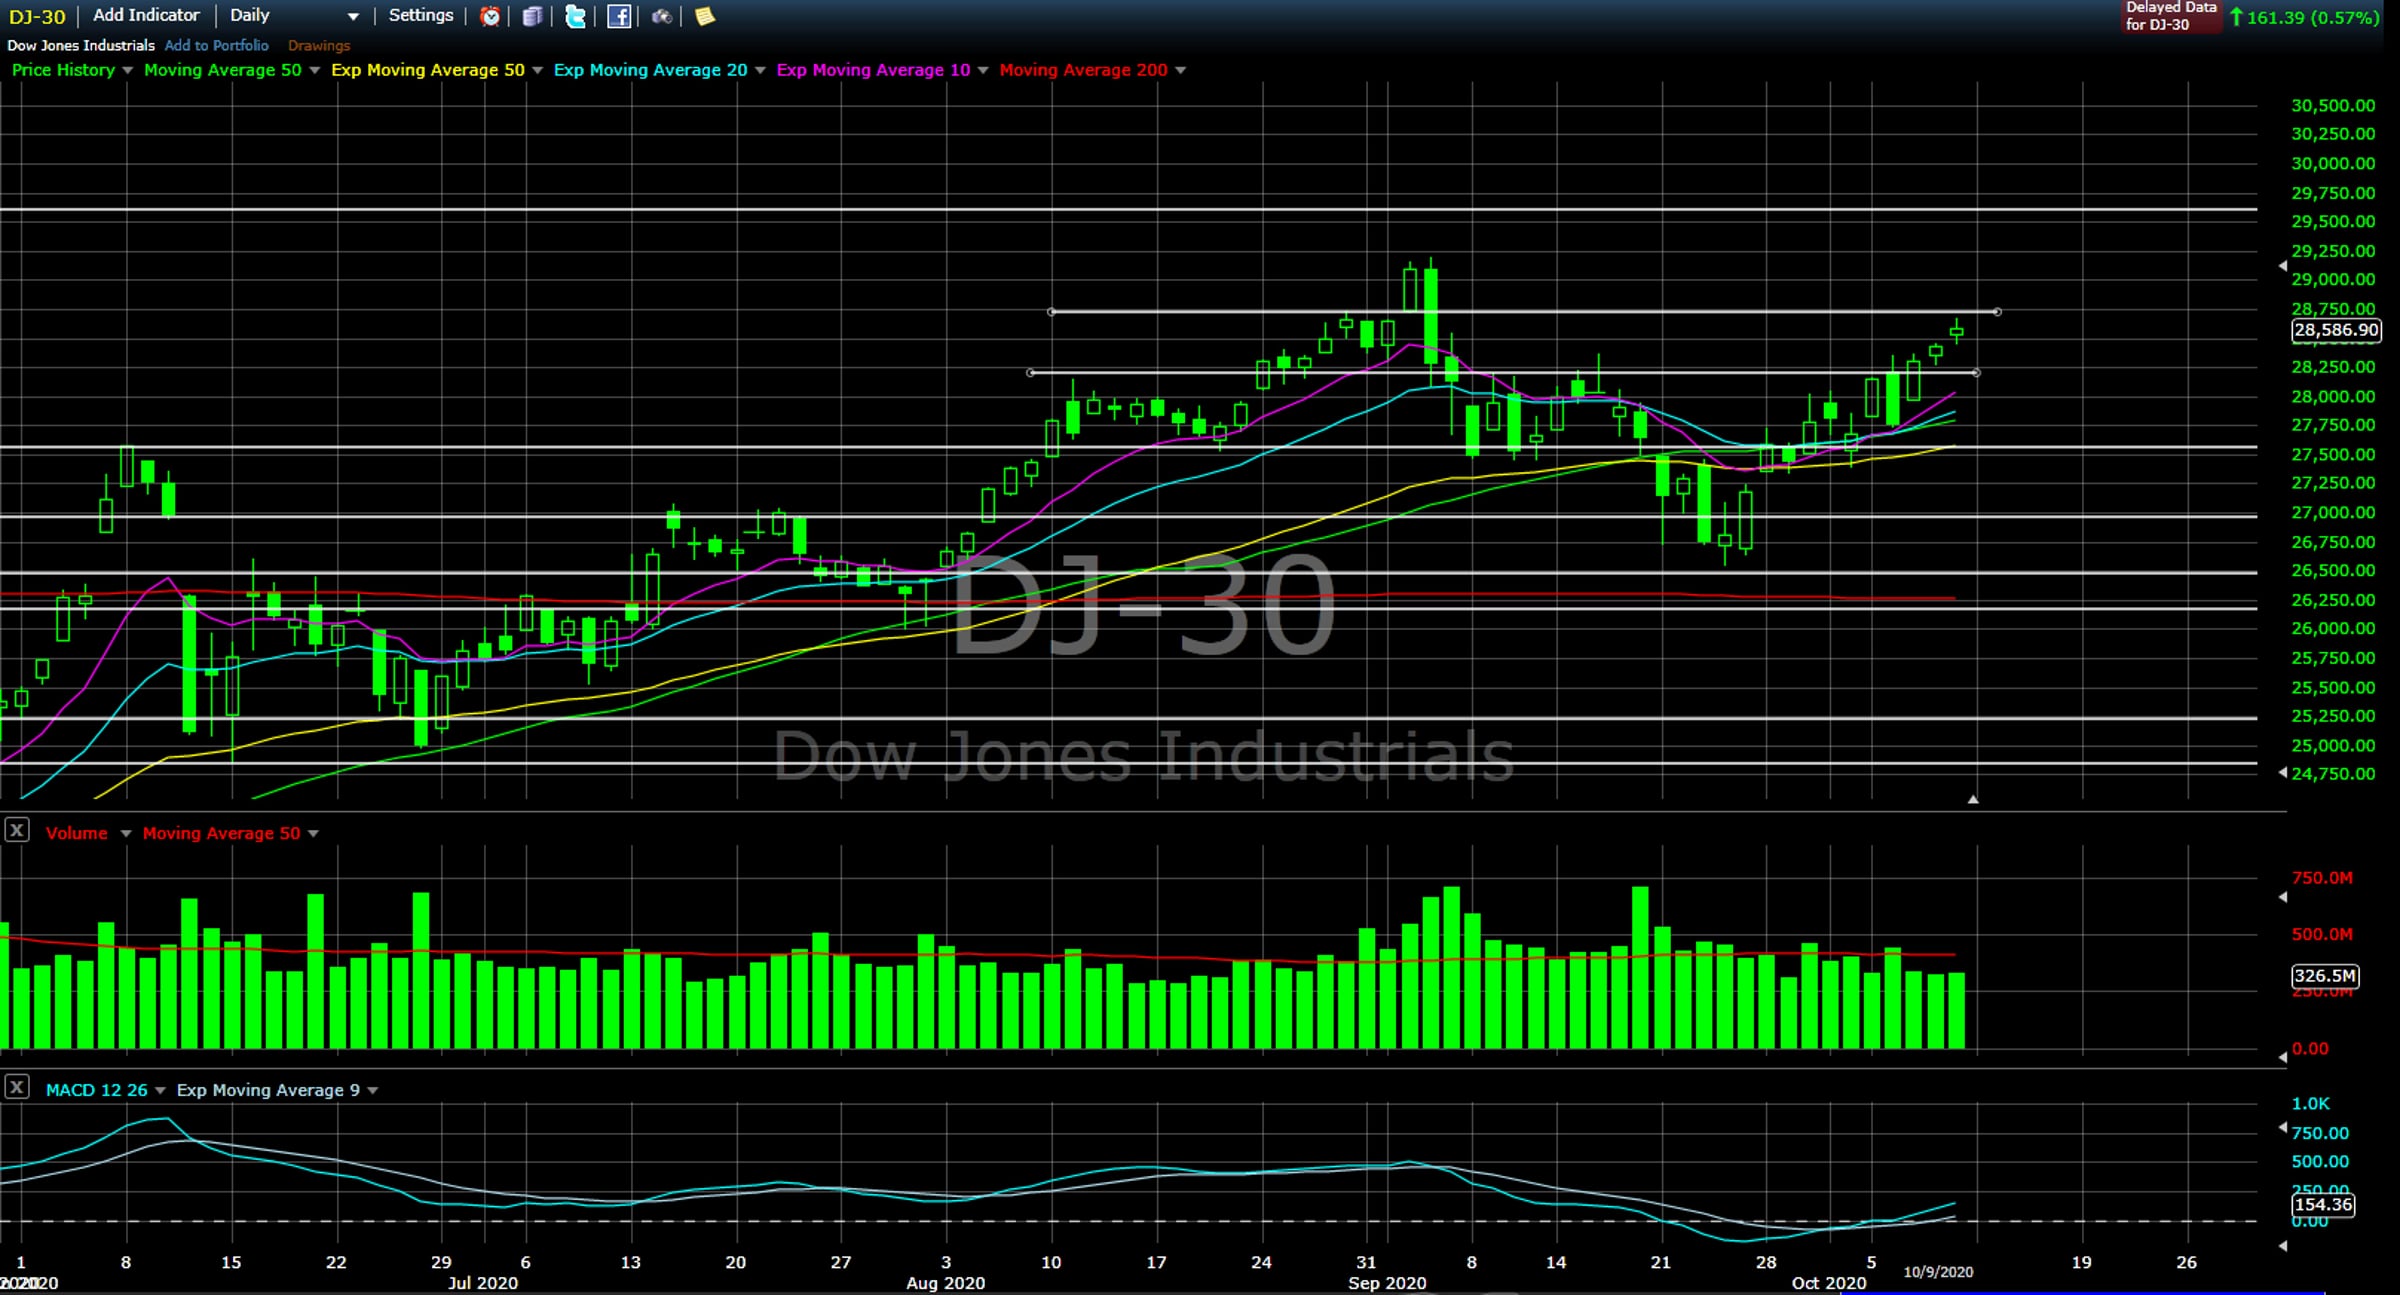Close the Volume indicator panel

[17, 831]
